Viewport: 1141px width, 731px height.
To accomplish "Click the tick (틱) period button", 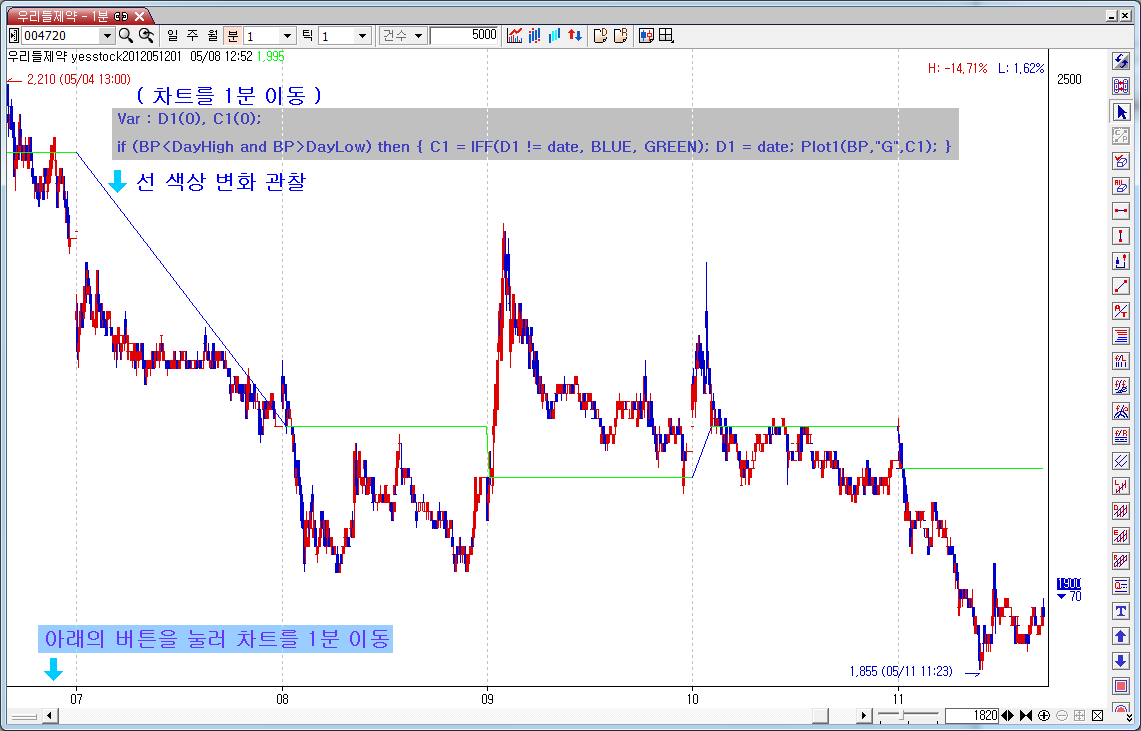I will [x=307, y=35].
